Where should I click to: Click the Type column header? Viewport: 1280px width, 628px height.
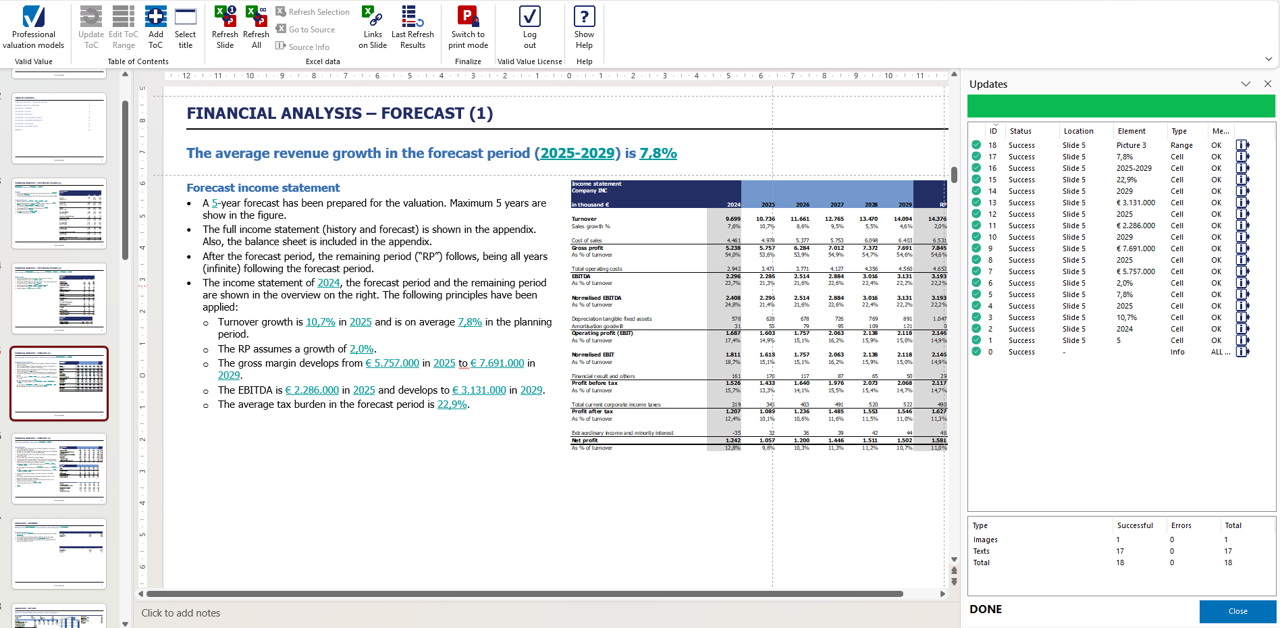[1179, 131]
